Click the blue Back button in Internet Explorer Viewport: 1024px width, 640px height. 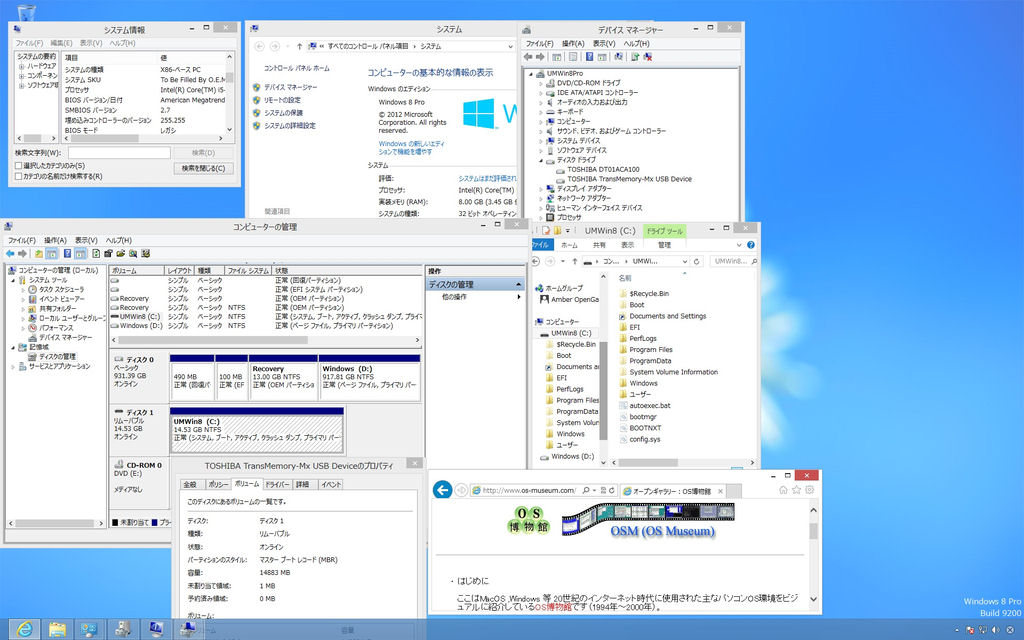pyautogui.click(x=442, y=489)
